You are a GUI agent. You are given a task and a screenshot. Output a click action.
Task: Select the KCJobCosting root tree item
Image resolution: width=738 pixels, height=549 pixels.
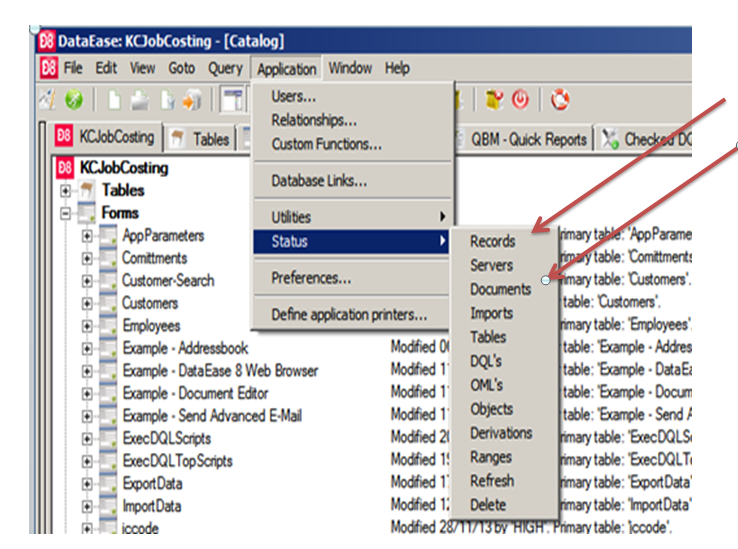pos(124,168)
